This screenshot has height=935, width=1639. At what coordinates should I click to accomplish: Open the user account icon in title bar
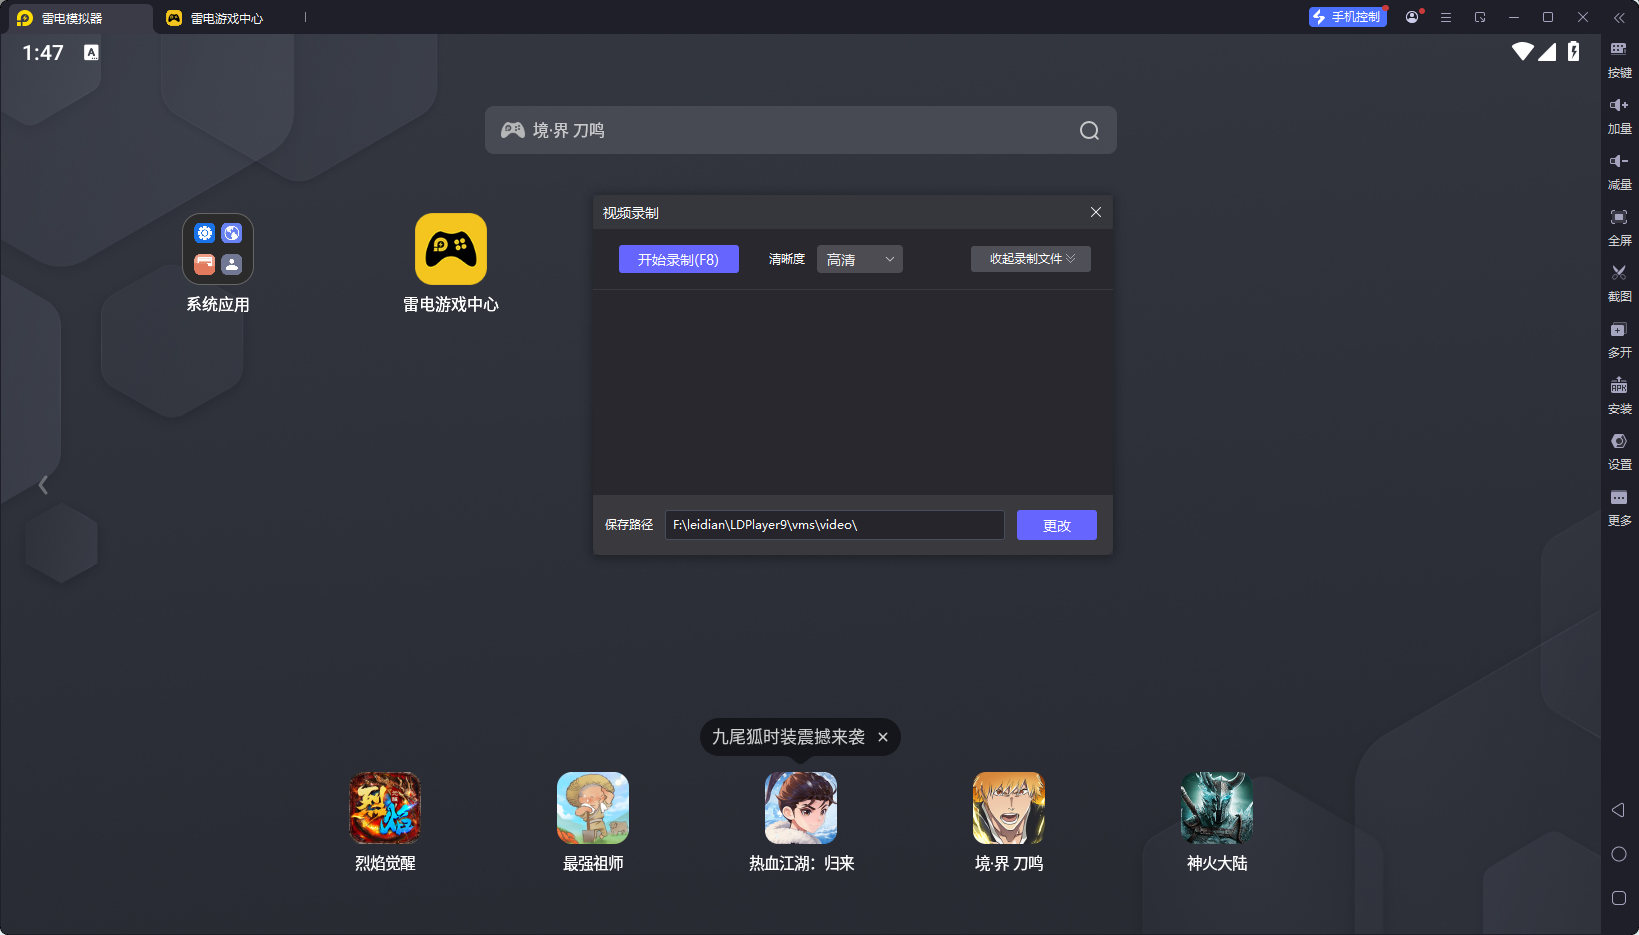[1412, 17]
